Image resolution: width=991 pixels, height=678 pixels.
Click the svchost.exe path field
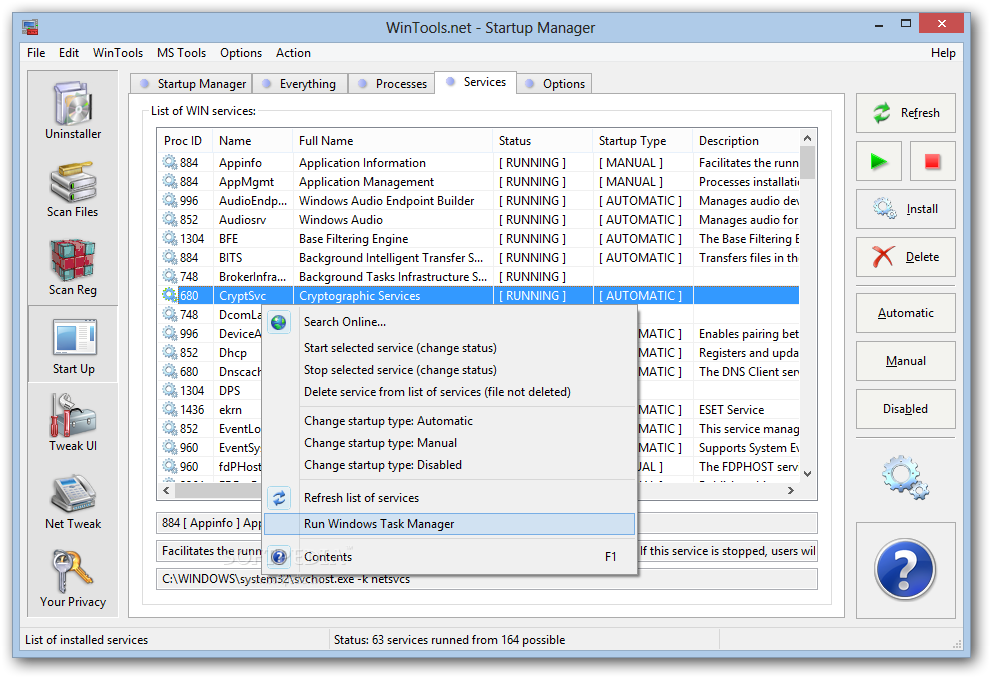point(487,579)
